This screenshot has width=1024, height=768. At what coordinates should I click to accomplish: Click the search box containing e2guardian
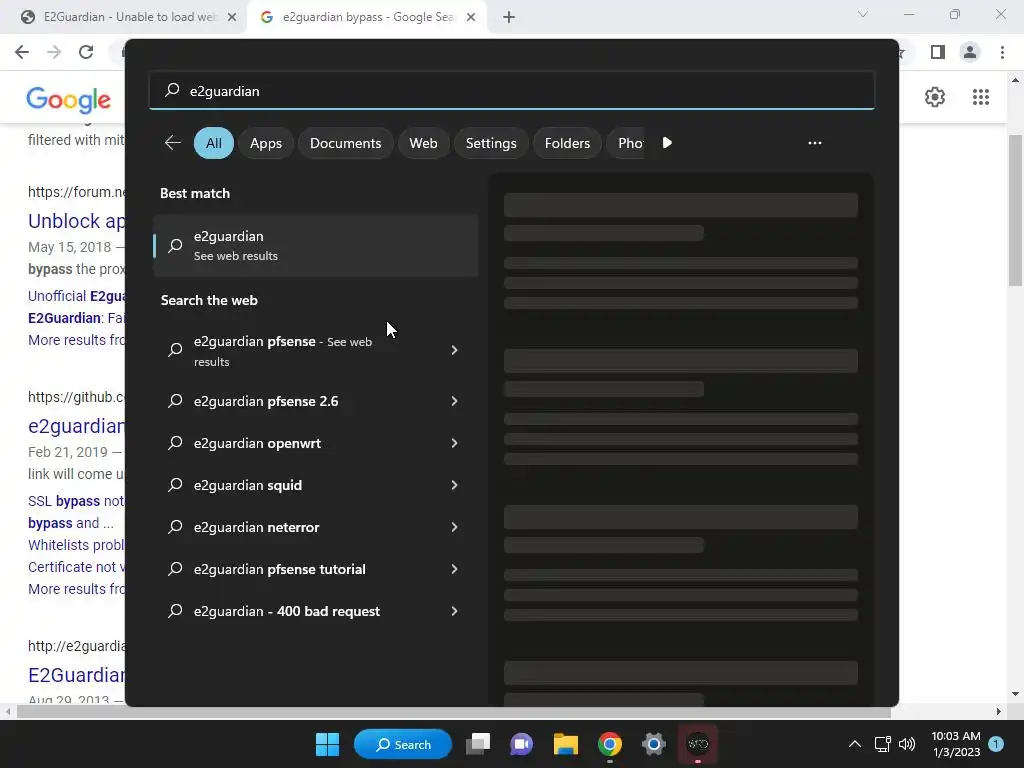pos(511,91)
